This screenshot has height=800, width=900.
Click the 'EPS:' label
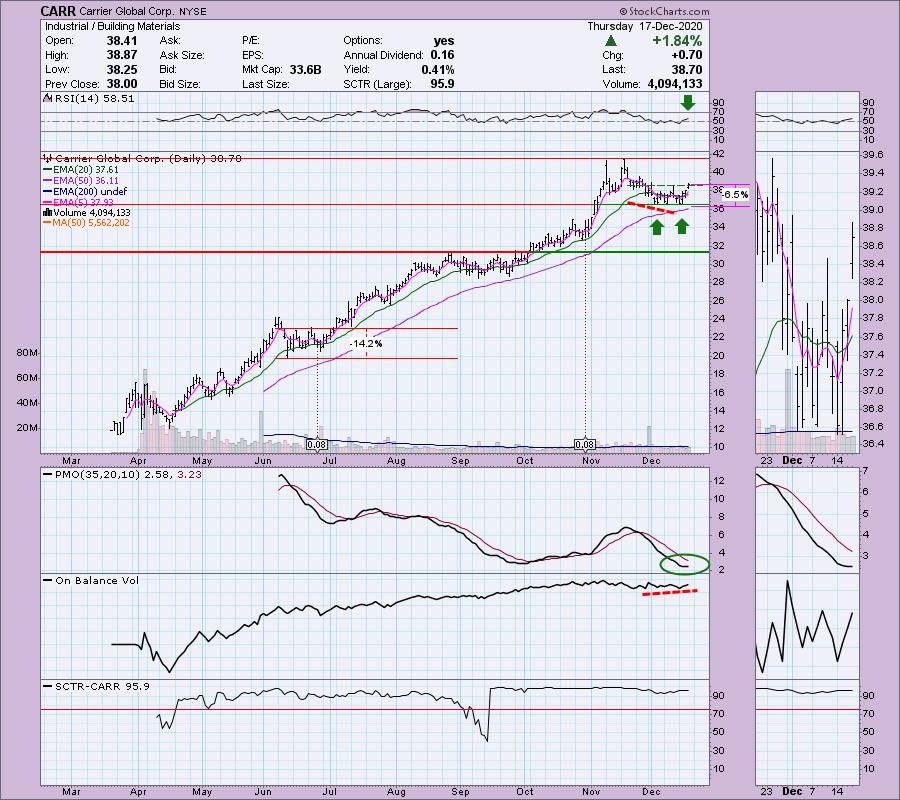253,55
